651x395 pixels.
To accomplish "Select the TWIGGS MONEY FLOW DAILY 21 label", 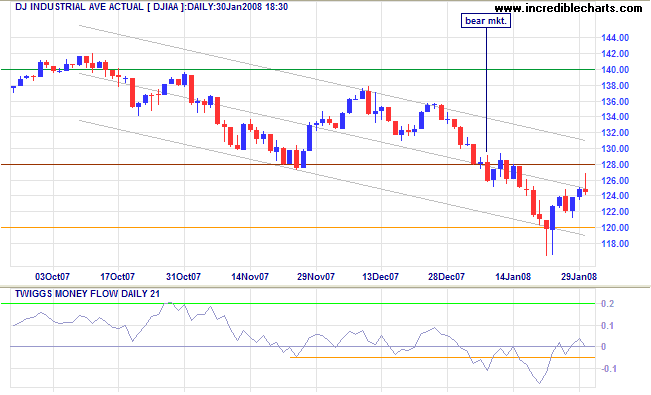I will [x=87, y=294].
